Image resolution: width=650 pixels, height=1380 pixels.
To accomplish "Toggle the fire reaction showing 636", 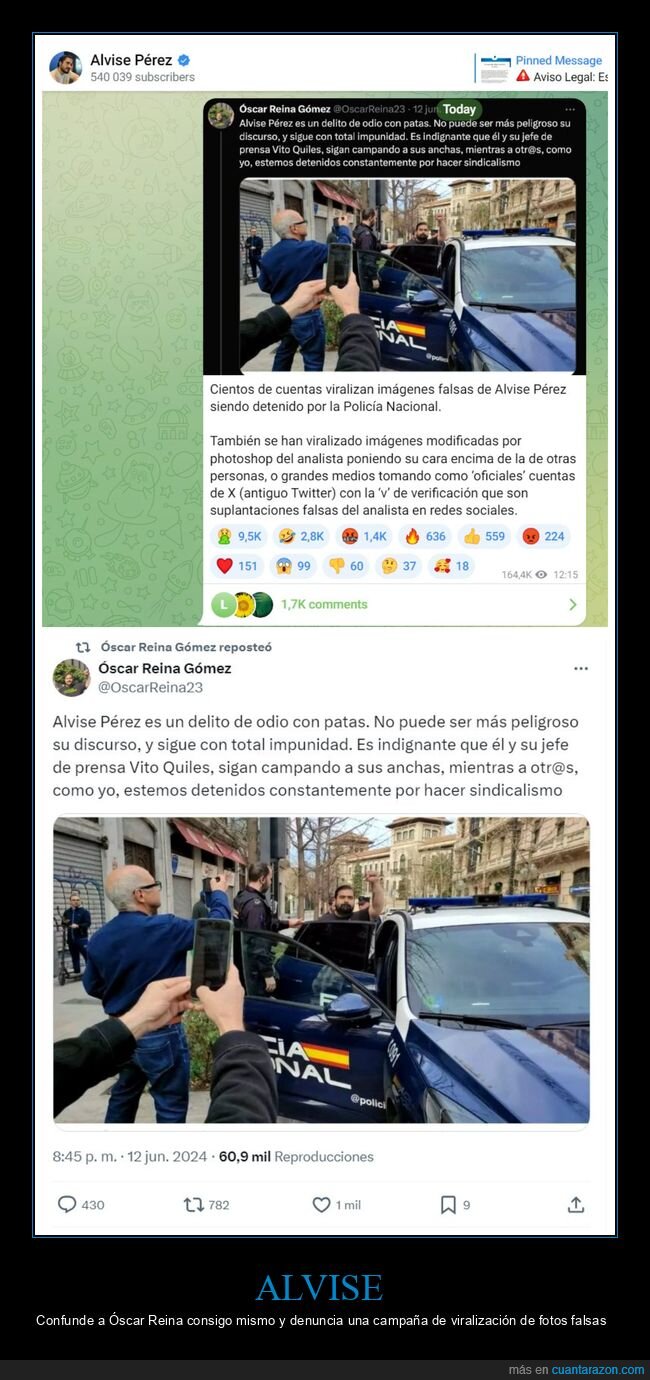I will [x=424, y=536].
